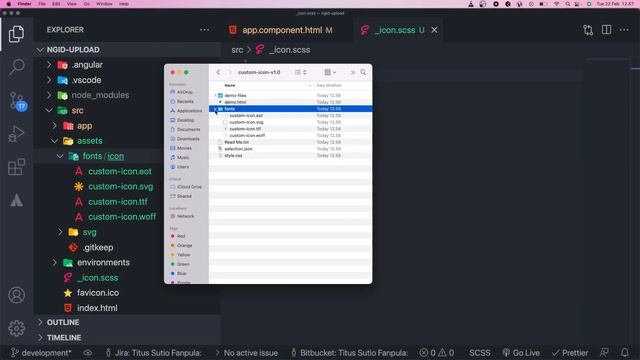
Task: Expand the OUTLINE section
Action: pos(40,322)
